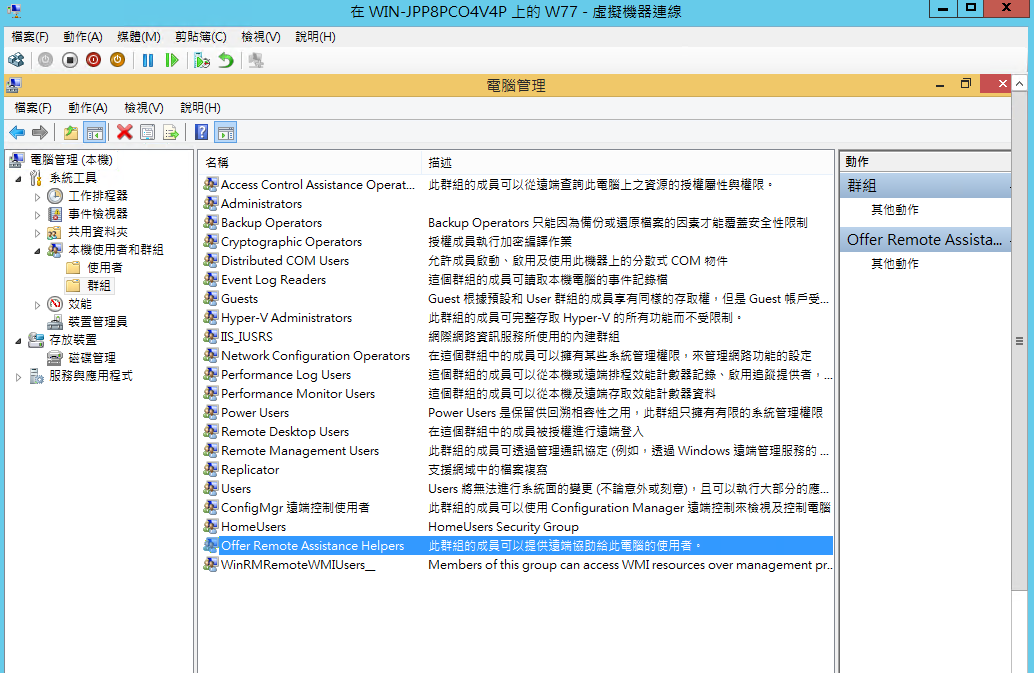Select 工作排程器 in the tree

click(98, 196)
